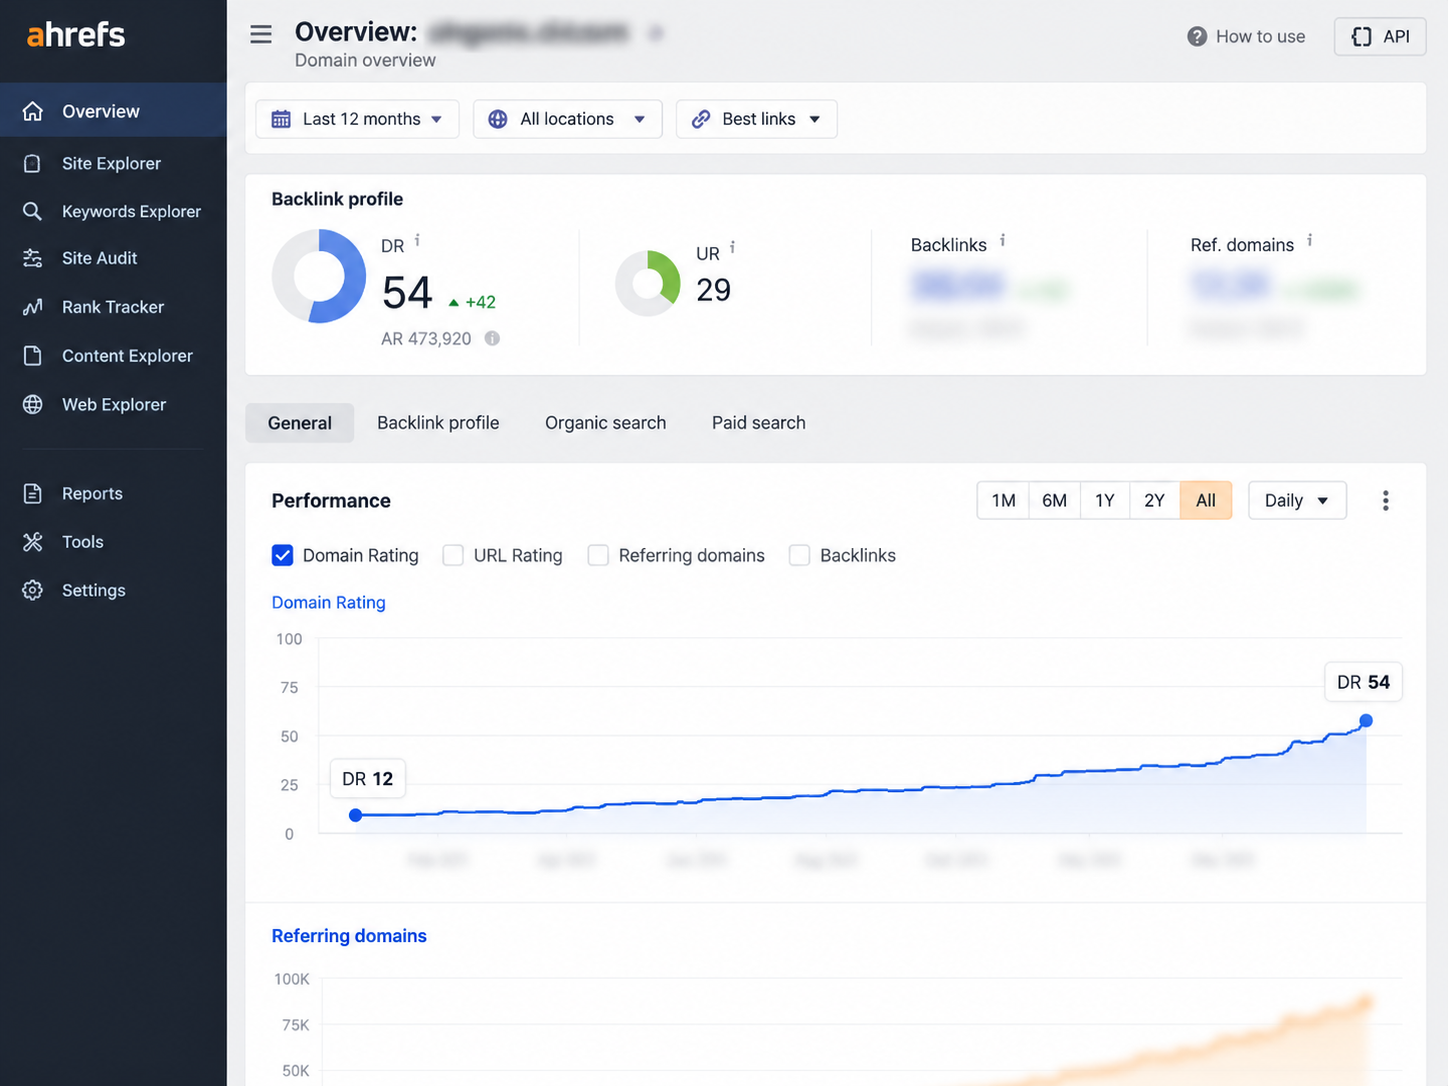Viewport: 1448px width, 1086px height.
Task: Open Web Explorer in the sidebar
Action: [x=113, y=404]
